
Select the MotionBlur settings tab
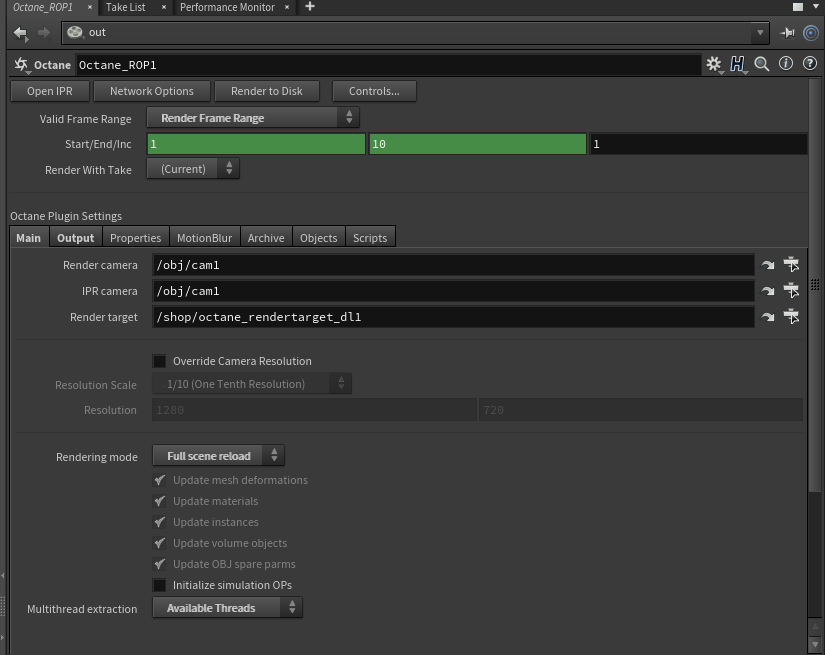point(205,238)
